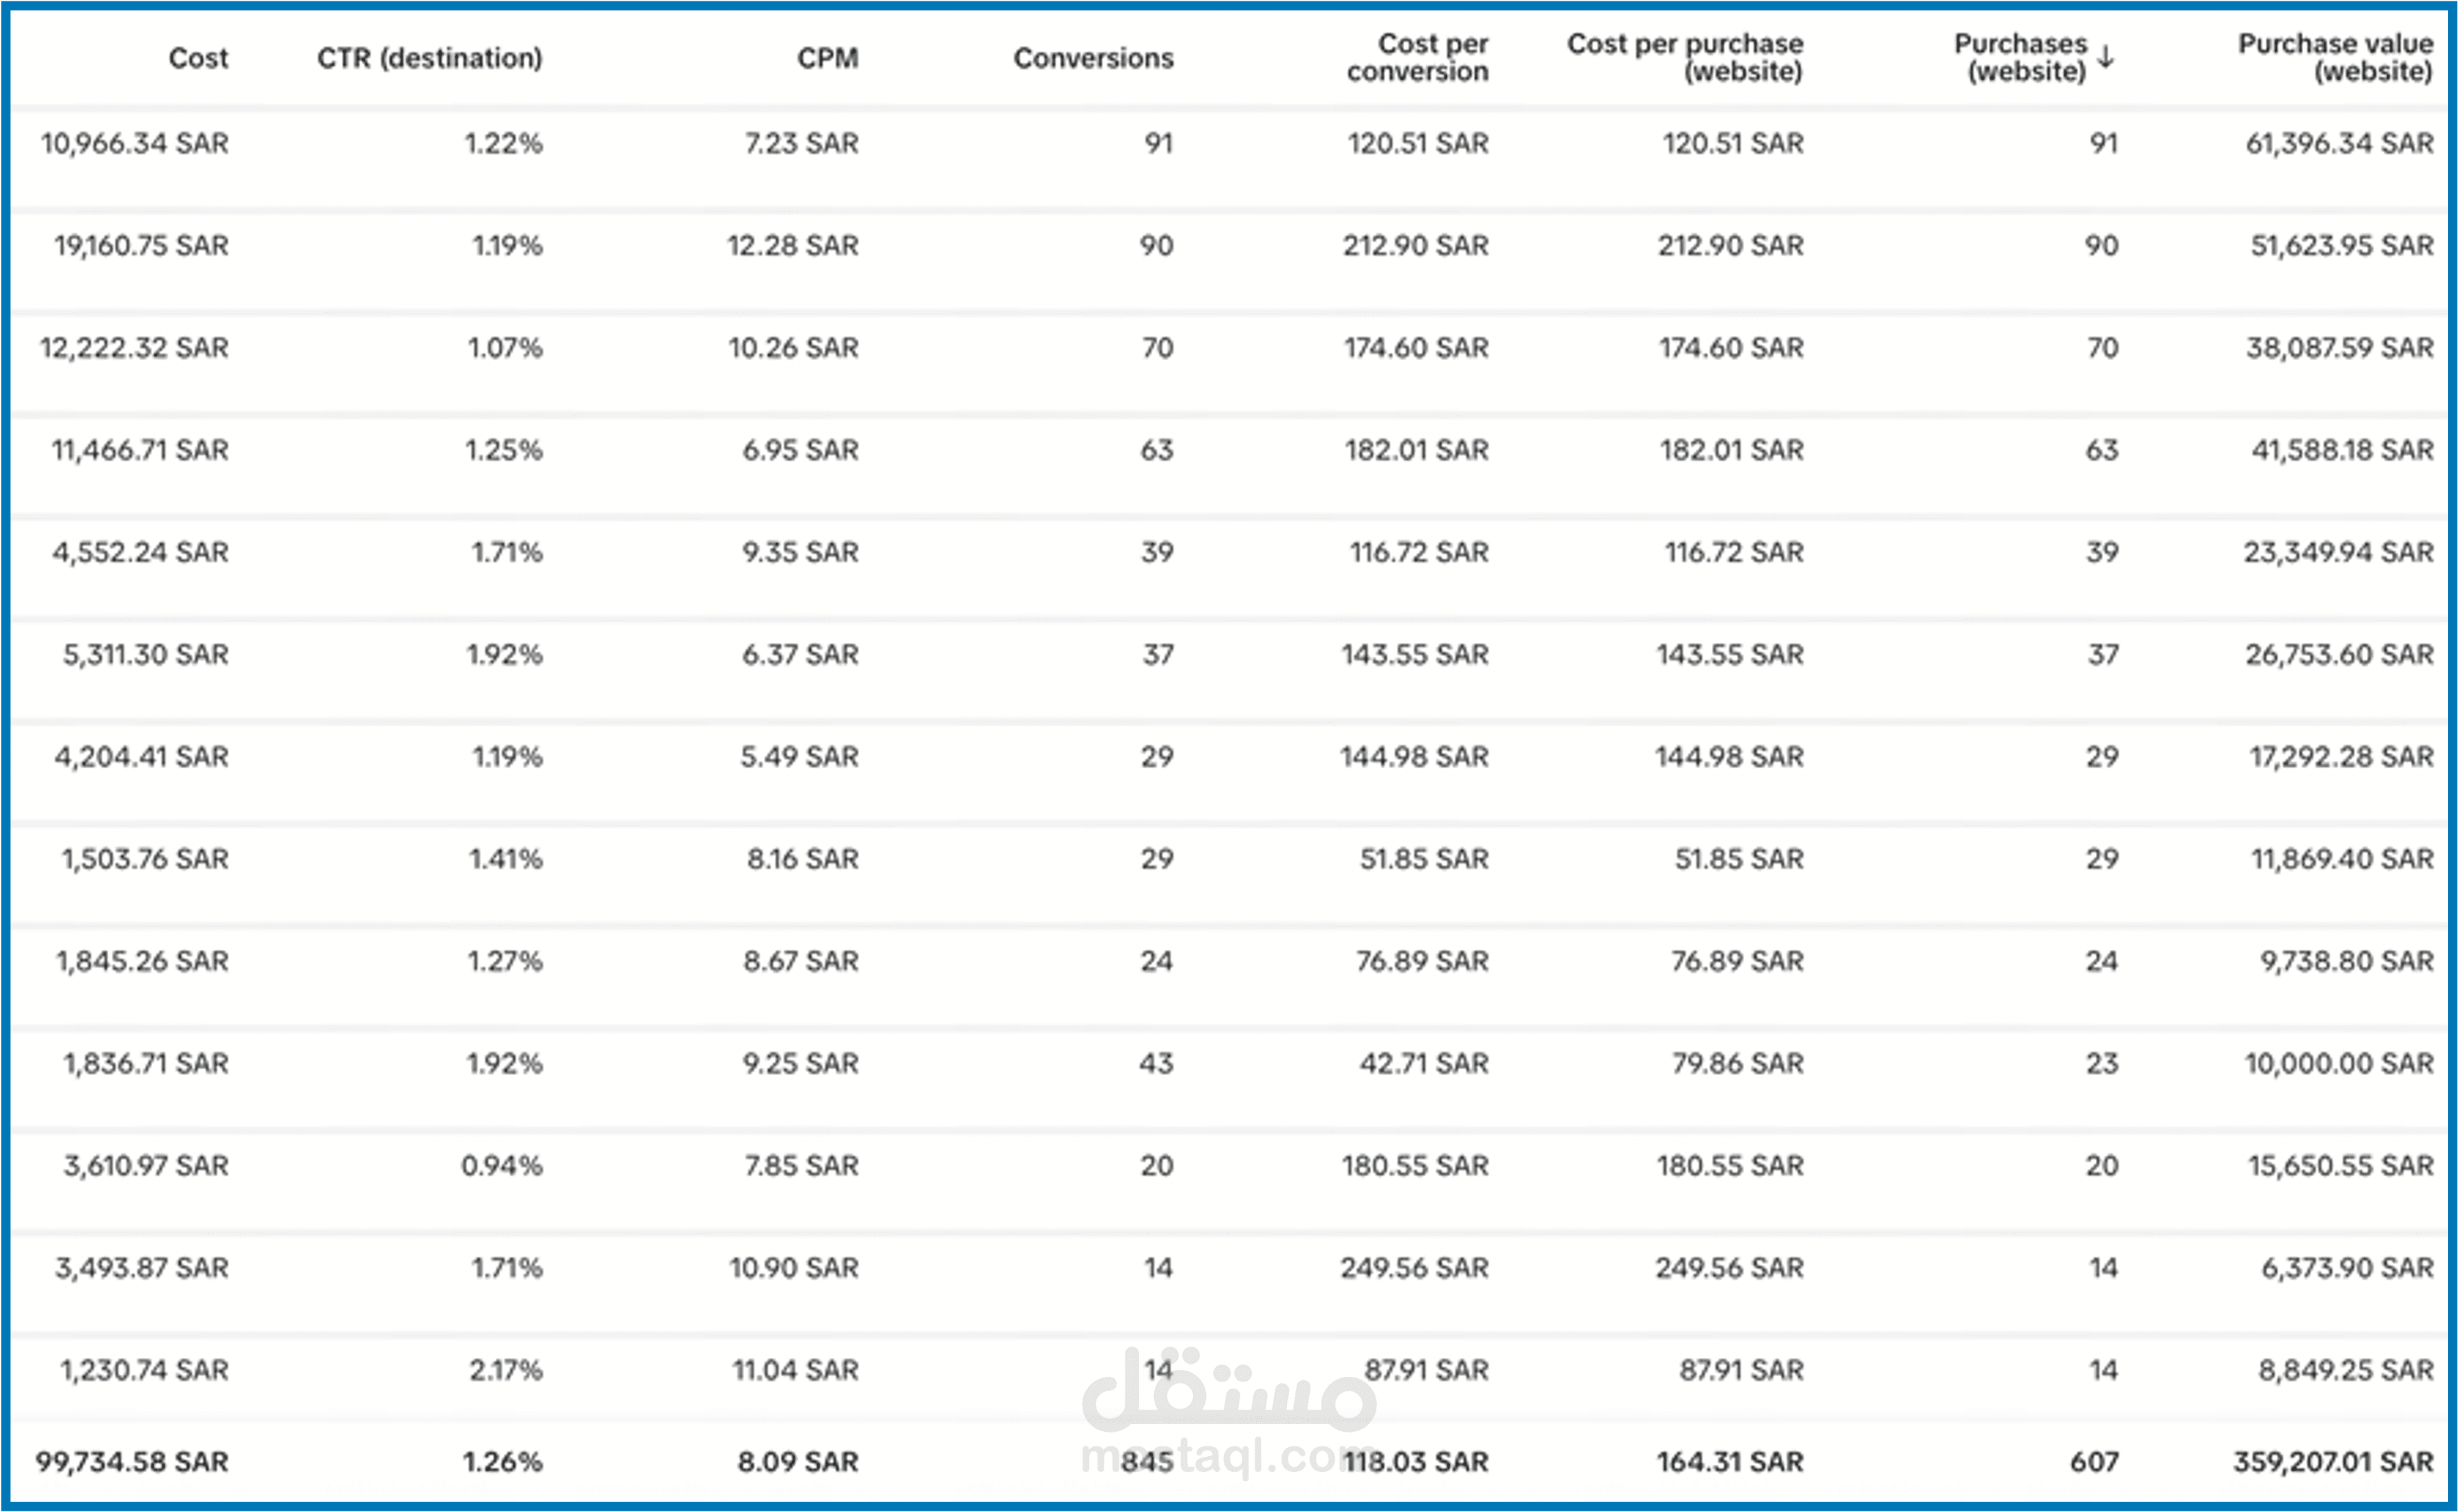Click the Conversions column header
Image resolution: width=2460 pixels, height=1512 pixels.
(x=1093, y=58)
